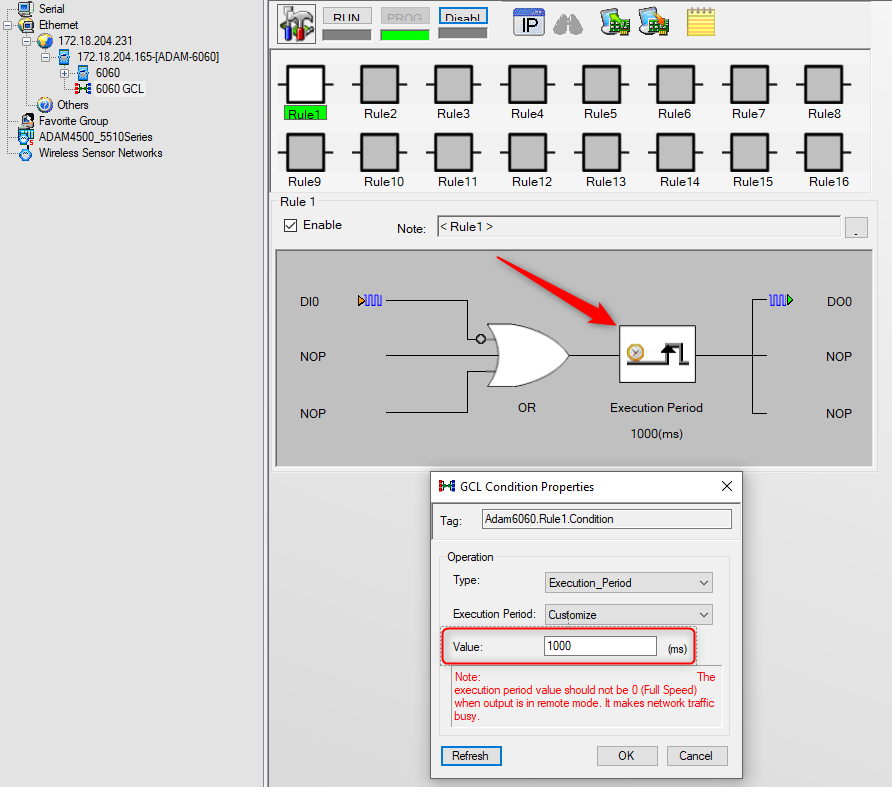Click the yellow notepad icon in toolbar

pyautogui.click(x=700, y=22)
